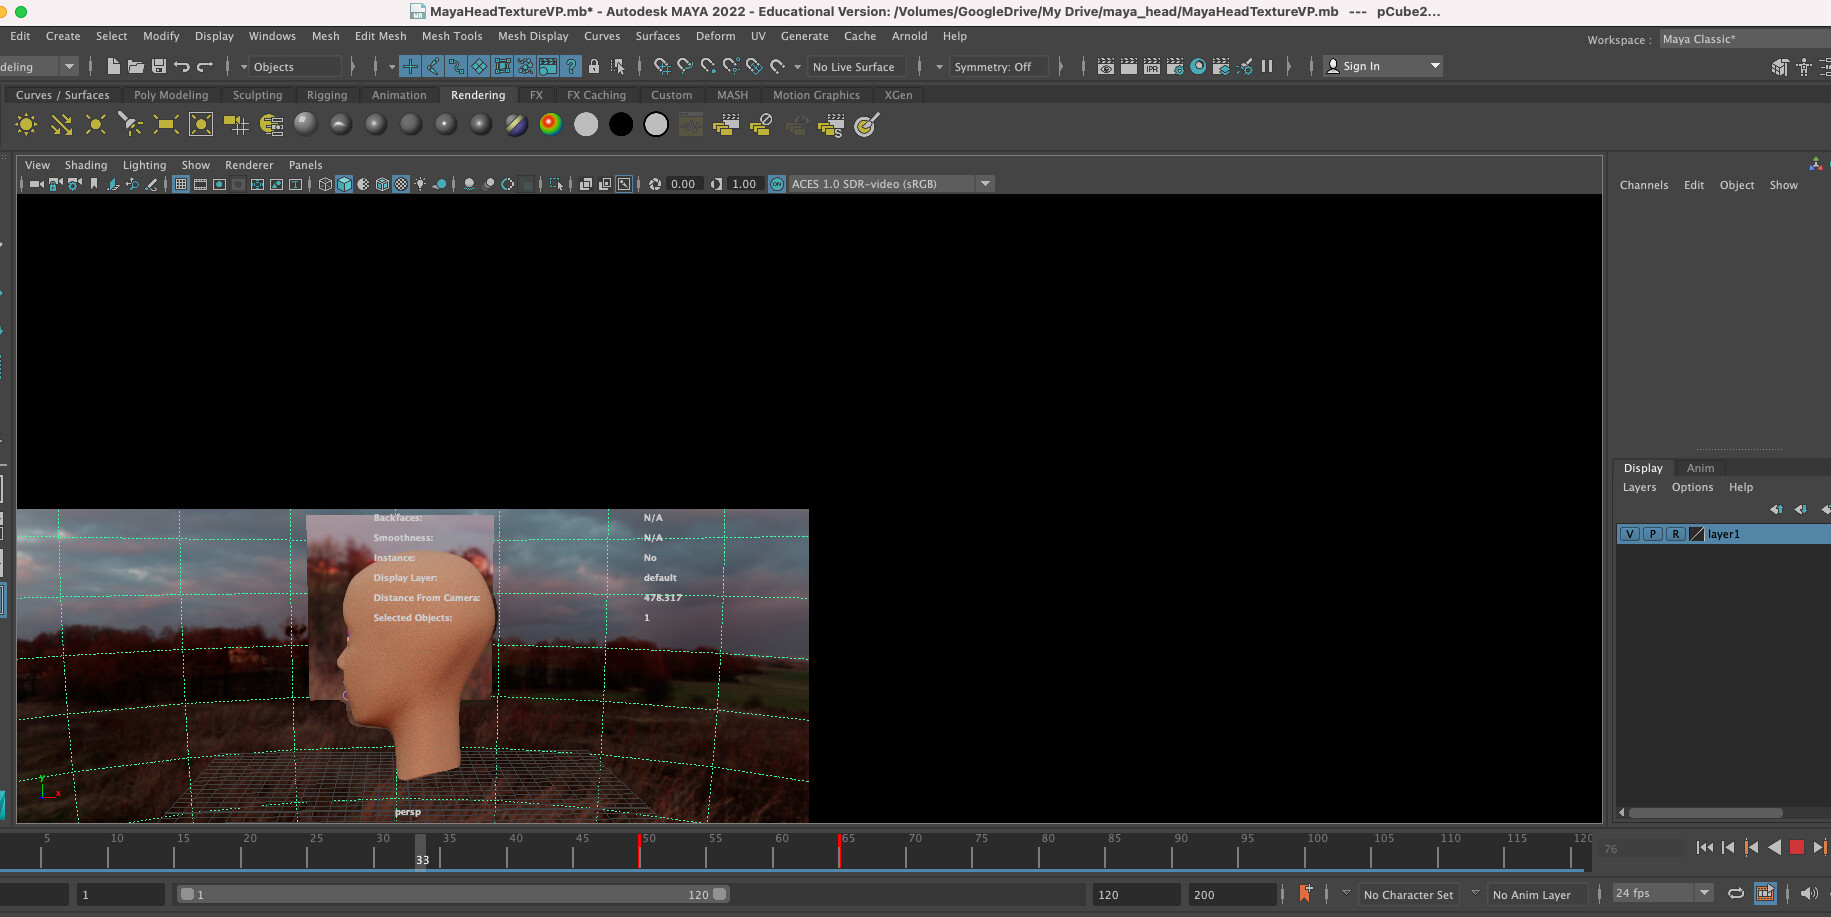Select the Point Light tool on the Rendering shelf
This screenshot has height=917, width=1831.
[x=95, y=124]
